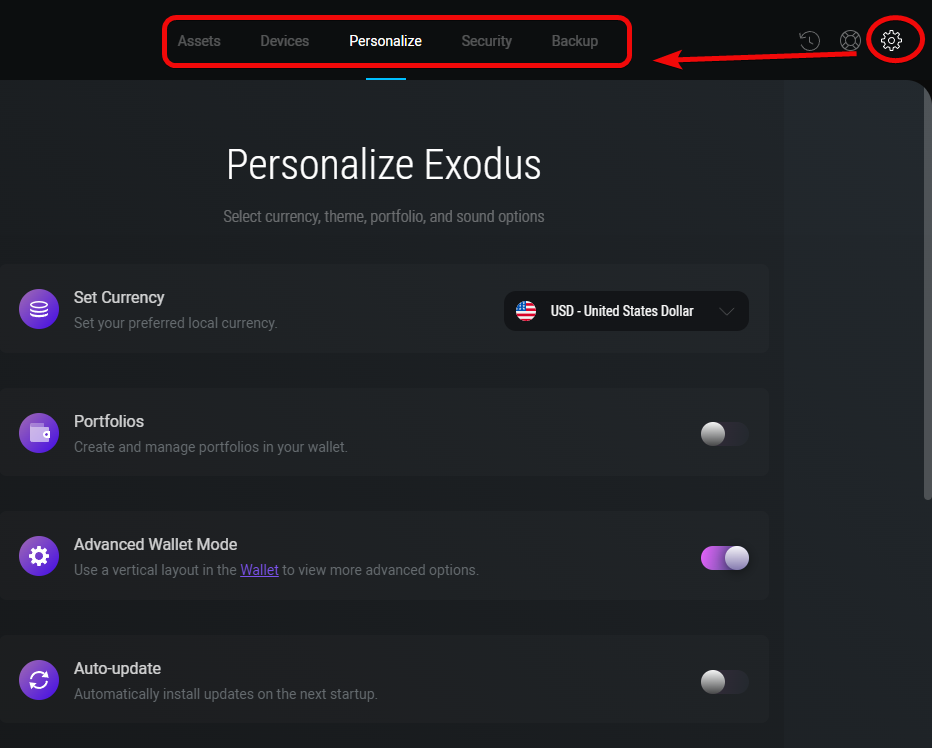The image size is (932, 748).
Task: Open the Backup tab
Action: [x=574, y=41]
